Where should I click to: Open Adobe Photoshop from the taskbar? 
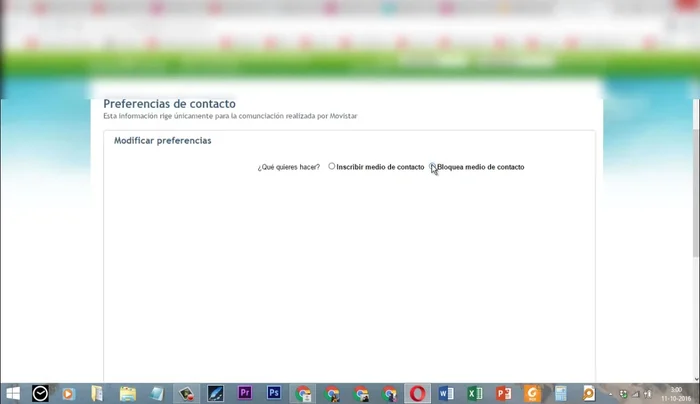click(274, 393)
